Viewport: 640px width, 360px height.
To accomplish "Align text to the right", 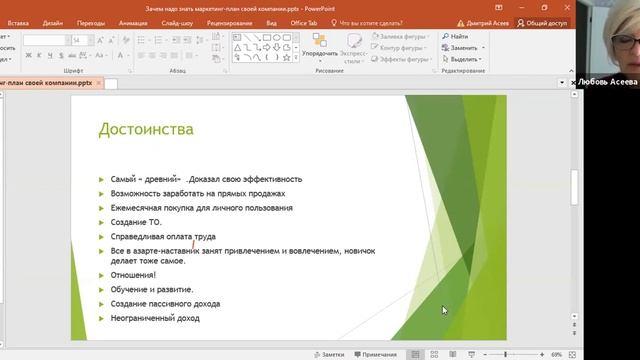I will click(163, 55).
